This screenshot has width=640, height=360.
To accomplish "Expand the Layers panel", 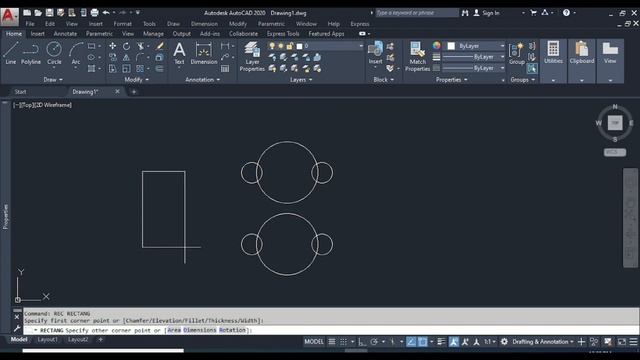I will coord(301,80).
